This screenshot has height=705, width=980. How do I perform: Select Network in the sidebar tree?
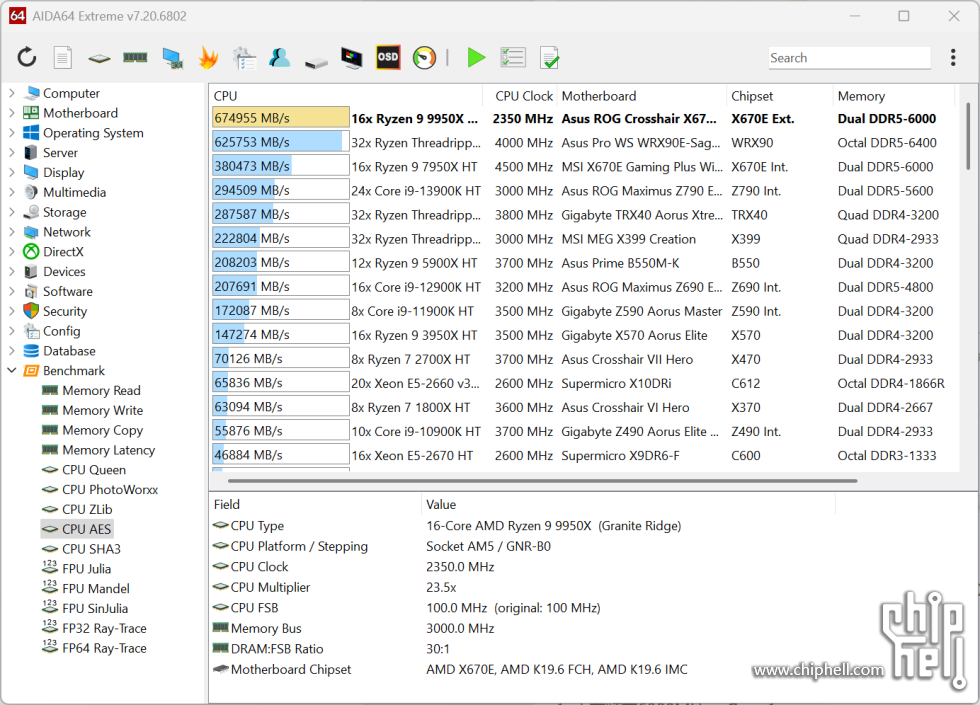click(x=66, y=232)
